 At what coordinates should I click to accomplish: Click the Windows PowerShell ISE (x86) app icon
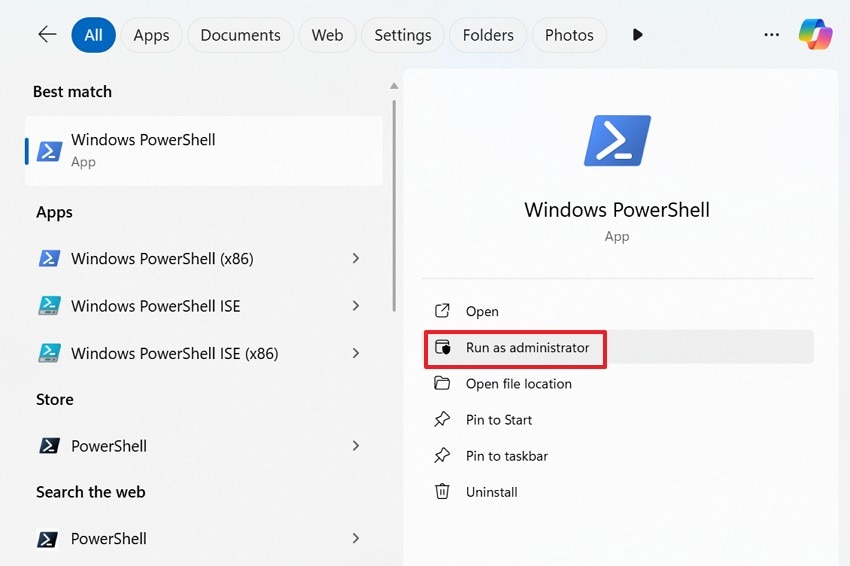click(x=49, y=353)
